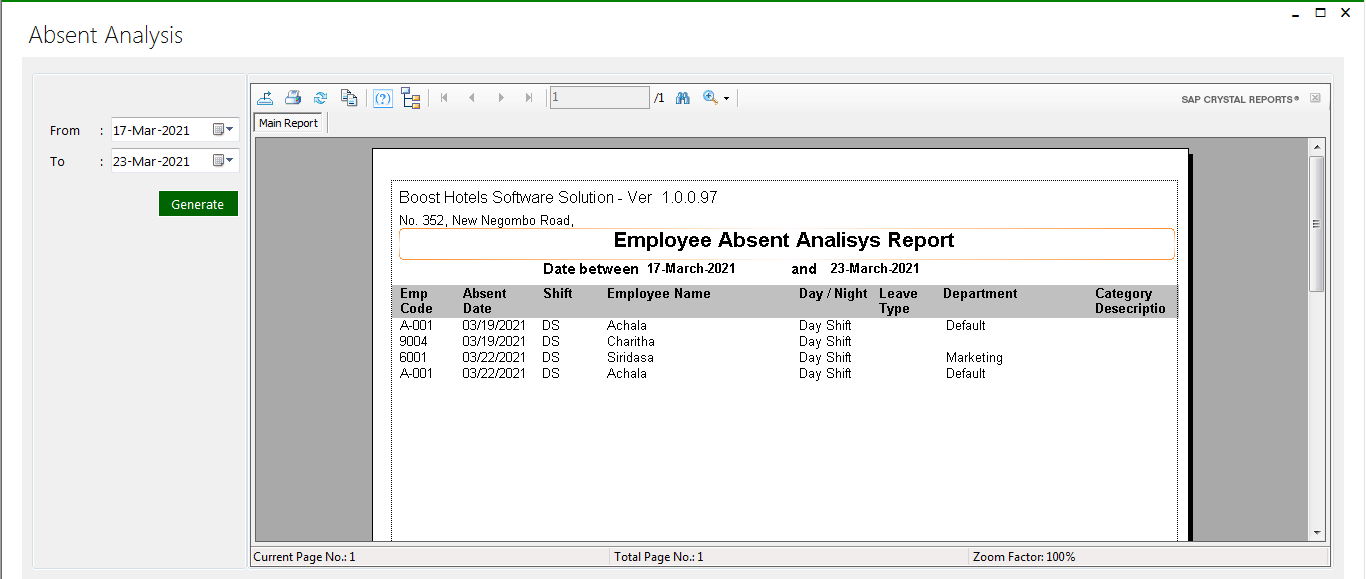This screenshot has height=579, width=1366.
Task: Click the Generate button
Action: point(198,204)
